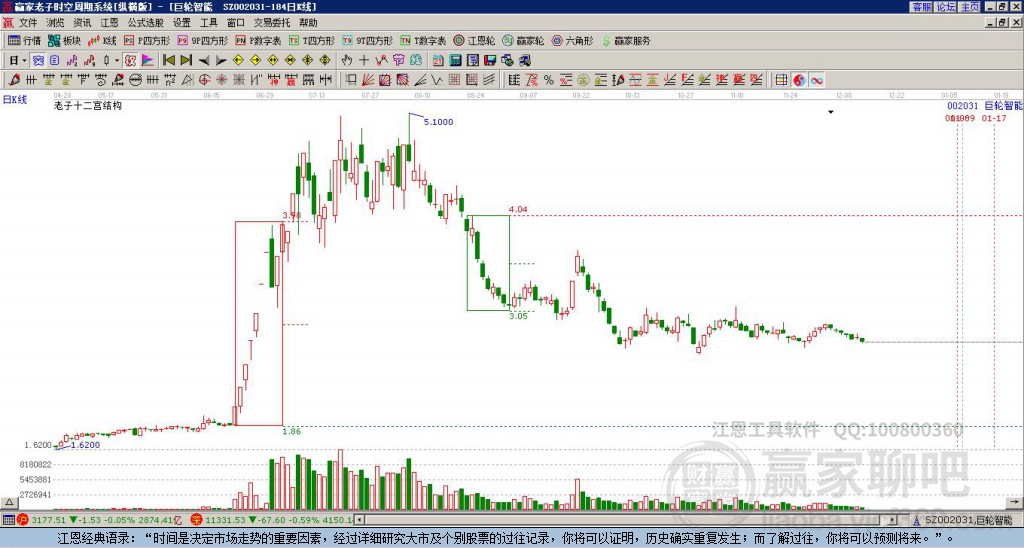This screenshot has width=1024, height=548.
Task: Click the 权 adjusted-price toggle icon
Action: [x=130, y=61]
